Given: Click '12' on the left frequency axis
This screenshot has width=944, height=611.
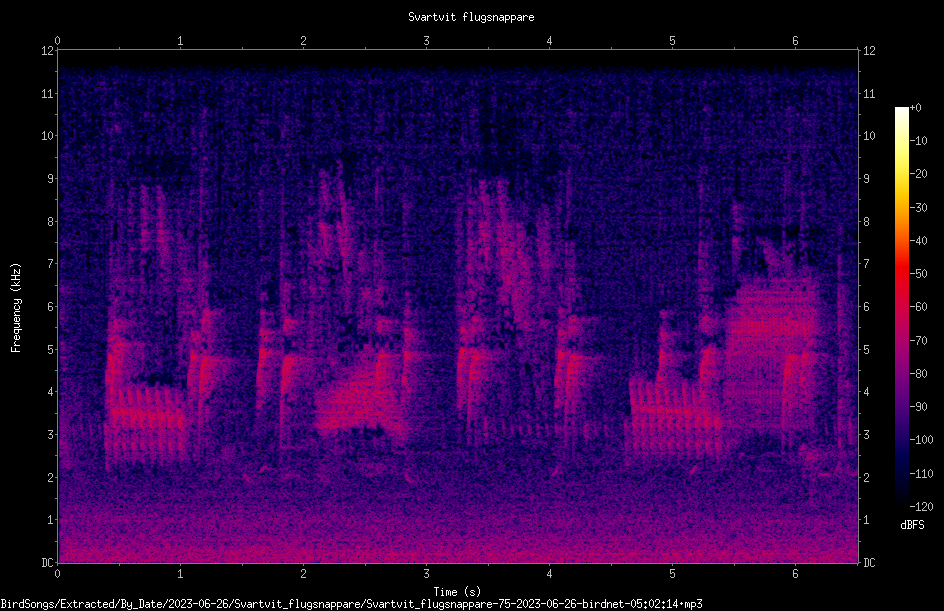Looking at the screenshot, I should [48, 51].
